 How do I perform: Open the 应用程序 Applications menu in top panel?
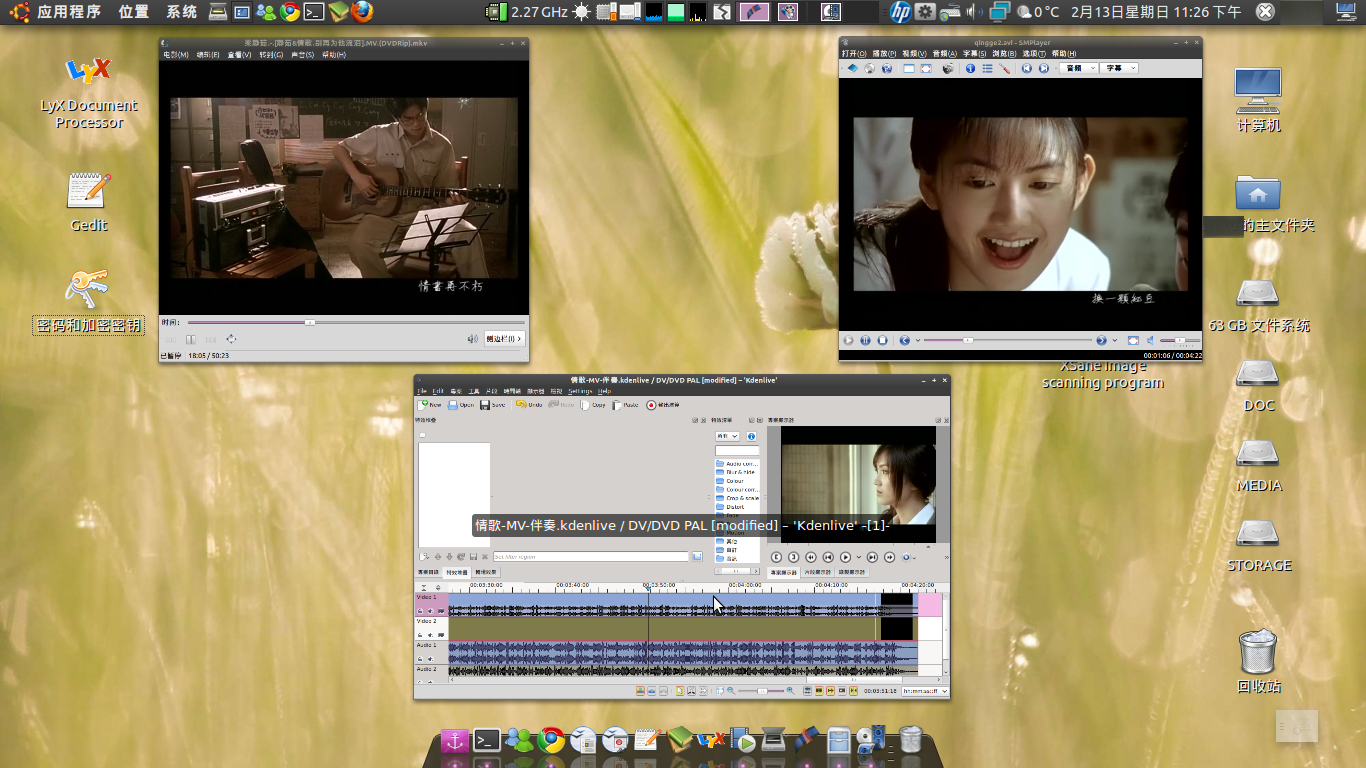click(69, 12)
